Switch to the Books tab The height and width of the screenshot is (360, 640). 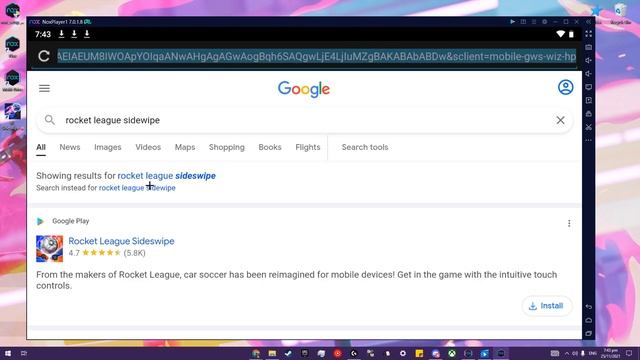click(270, 147)
